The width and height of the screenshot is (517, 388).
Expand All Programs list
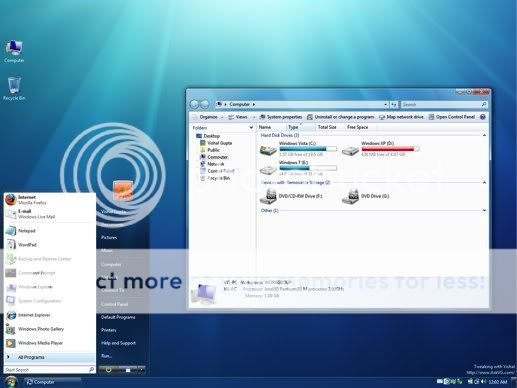[49, 357]
